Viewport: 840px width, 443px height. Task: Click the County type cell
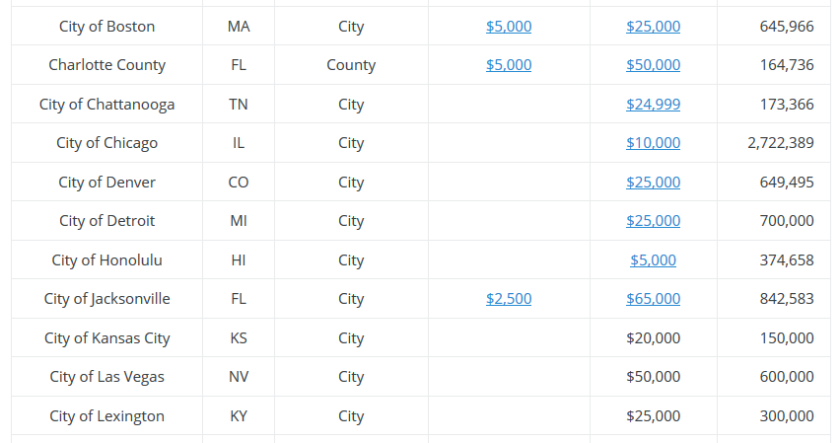351,65
